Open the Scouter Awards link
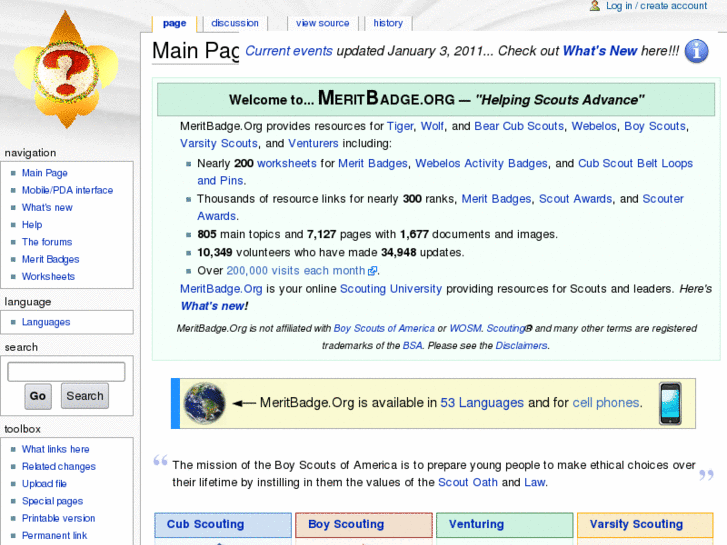727x545 pixels. [440, 207]
